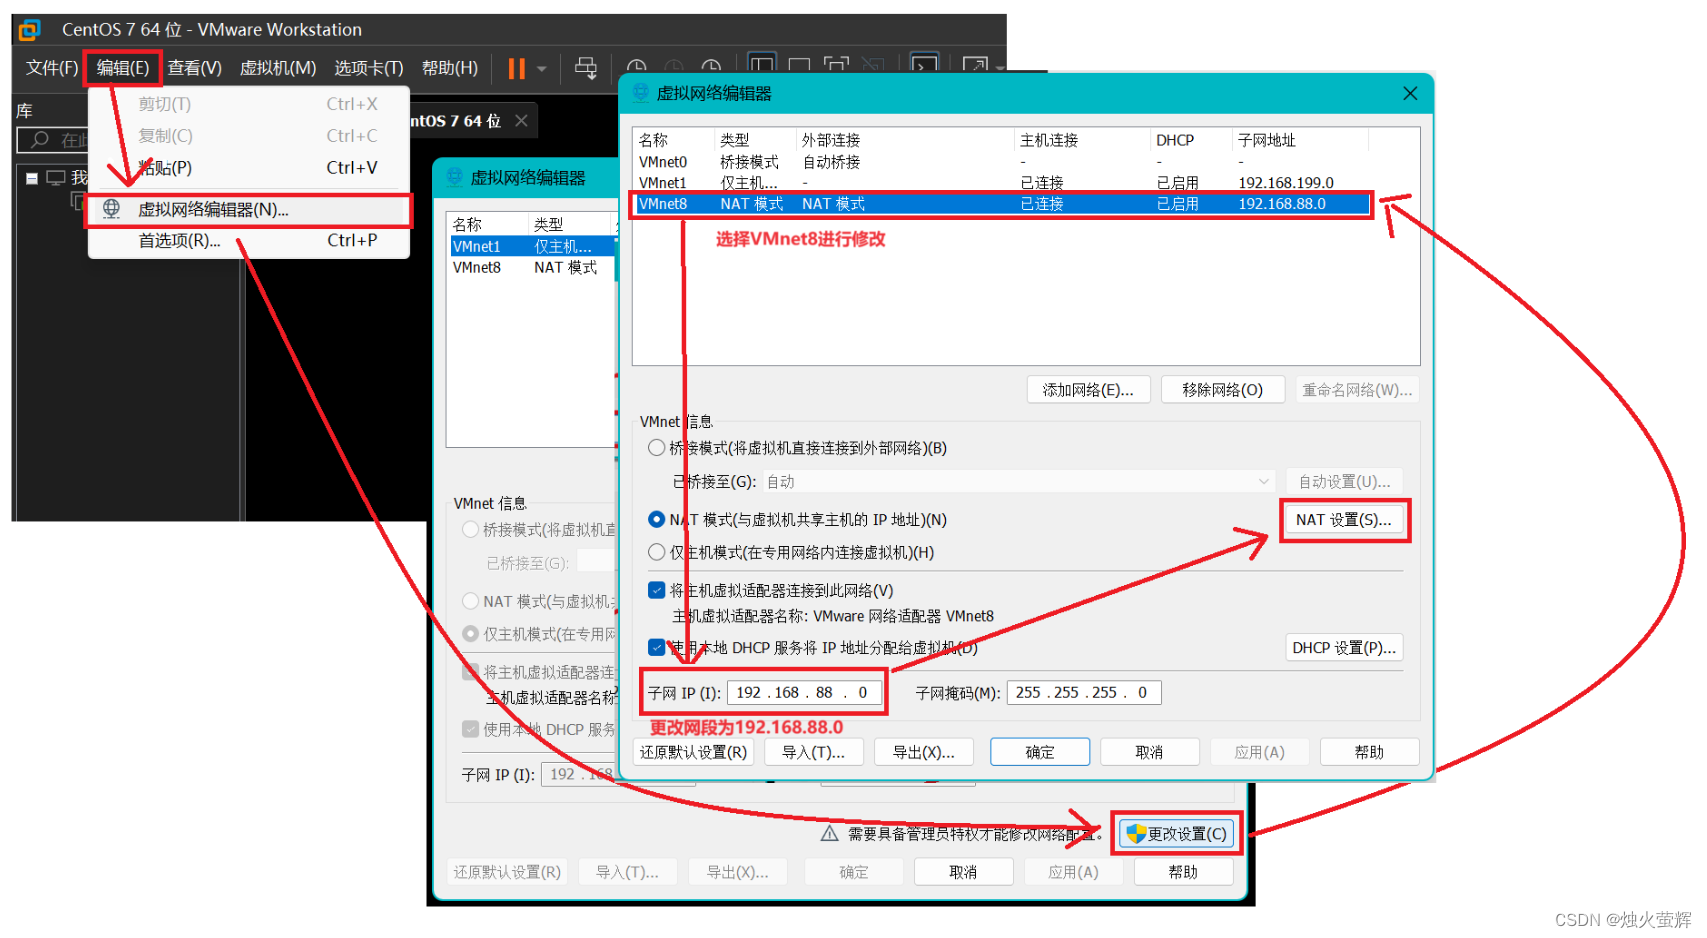Toggle use local DHCP service checkbox
The width and height of the screenshot is (1707, 938).
(656, 647)
